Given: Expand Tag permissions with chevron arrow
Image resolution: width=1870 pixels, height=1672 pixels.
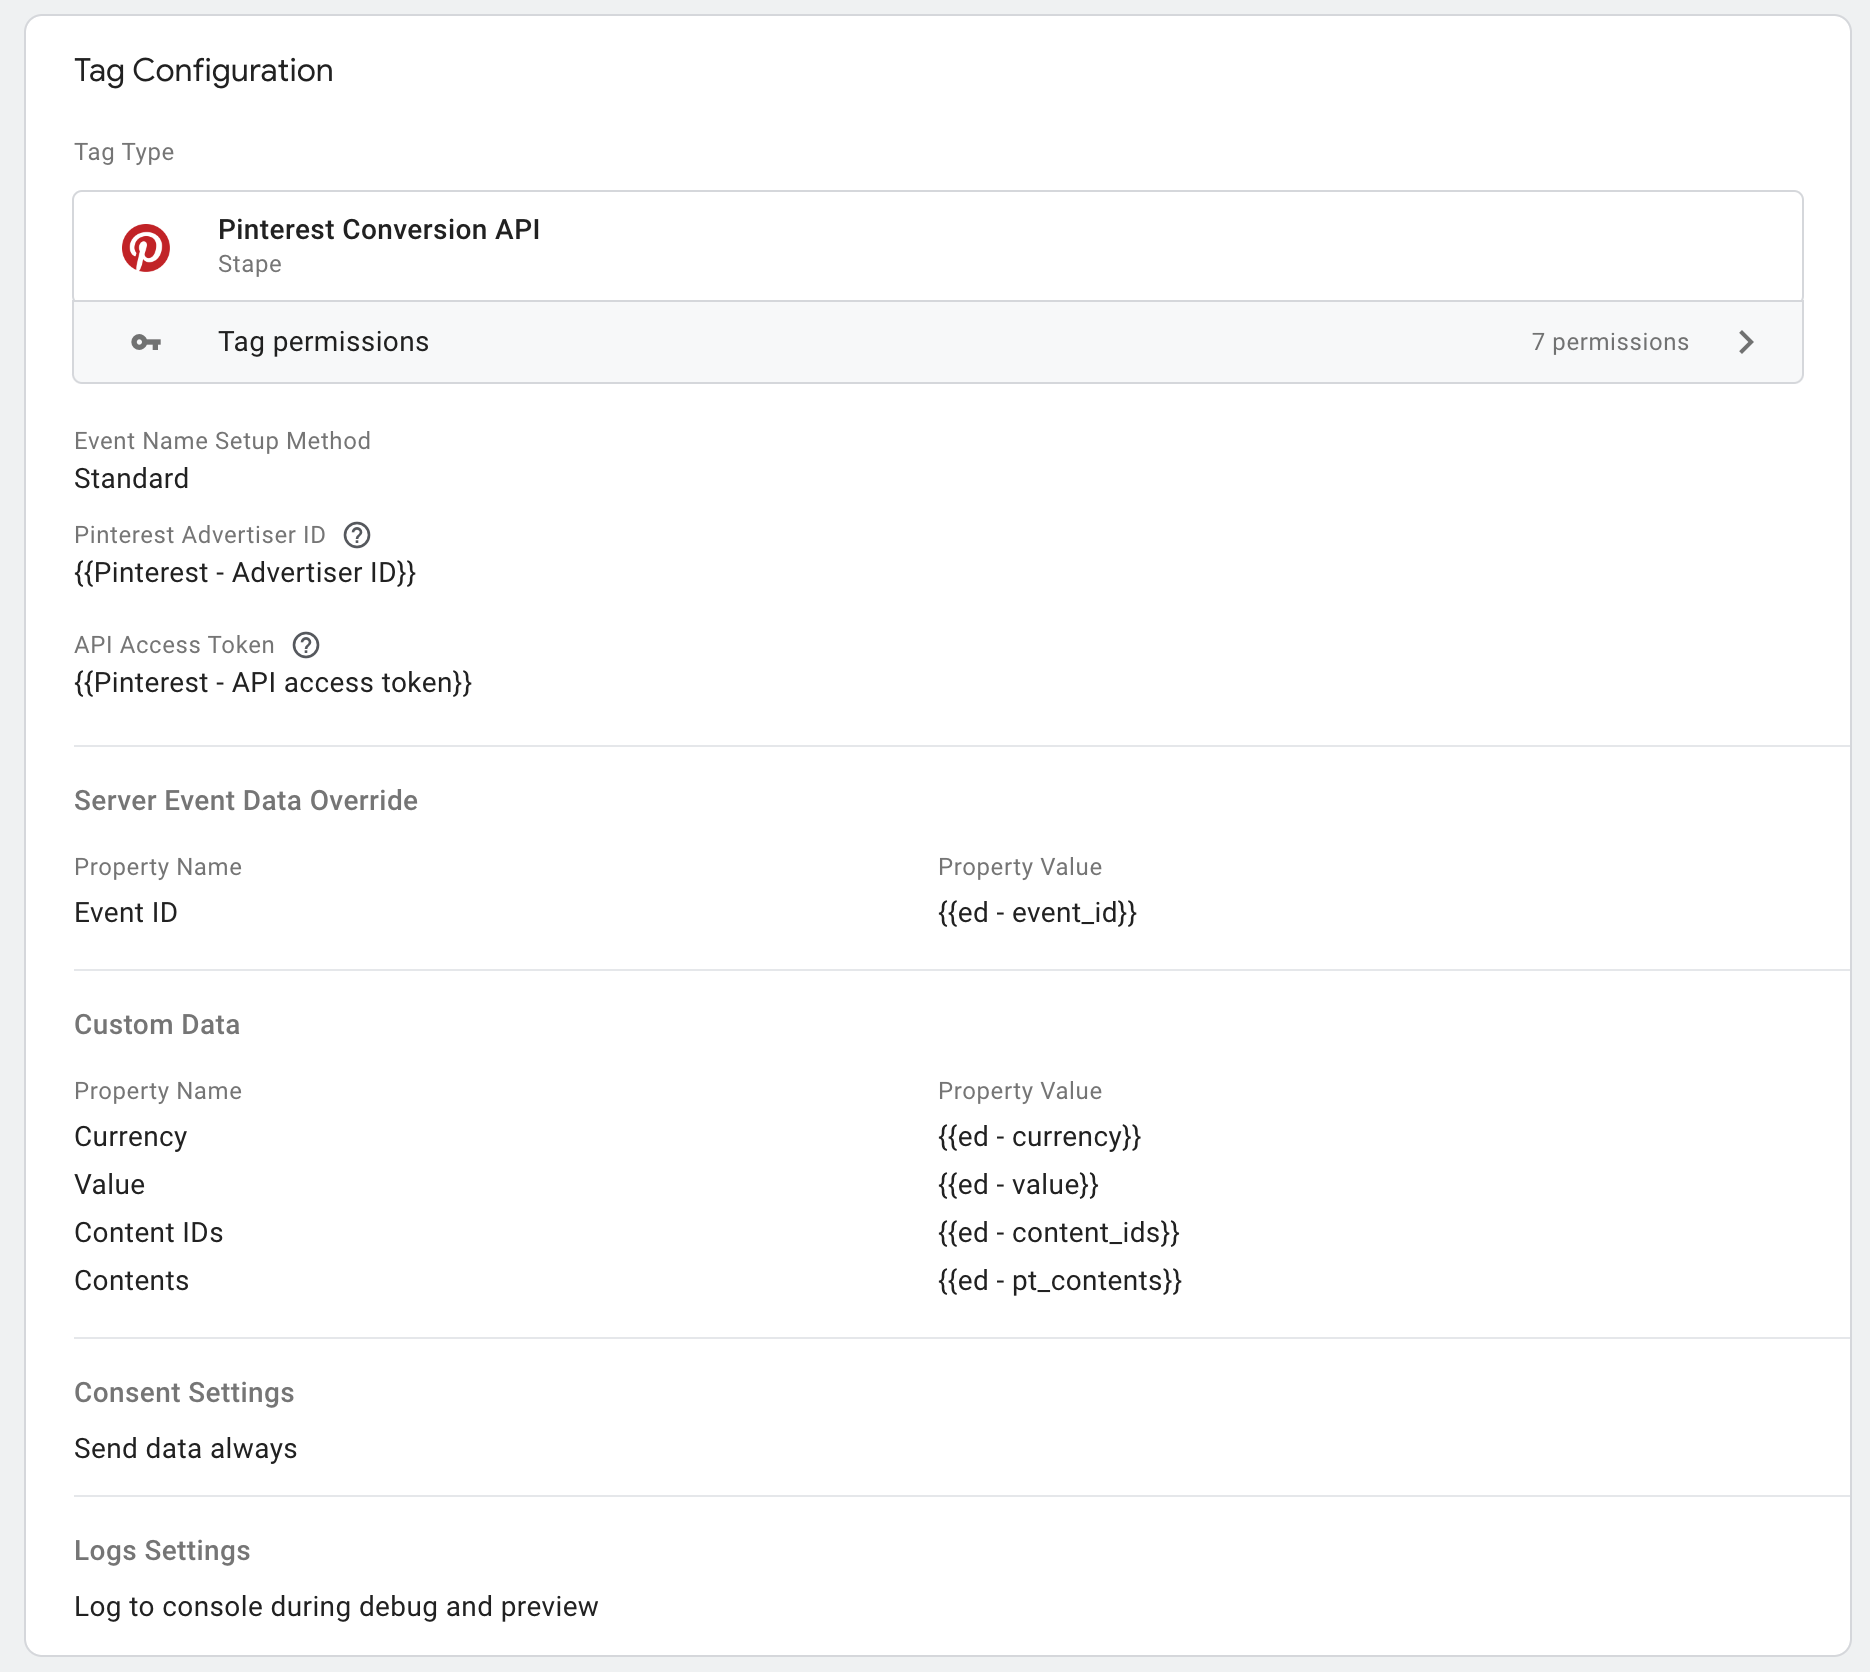Looking at the screenshot, I should (x=1746, y=343).
